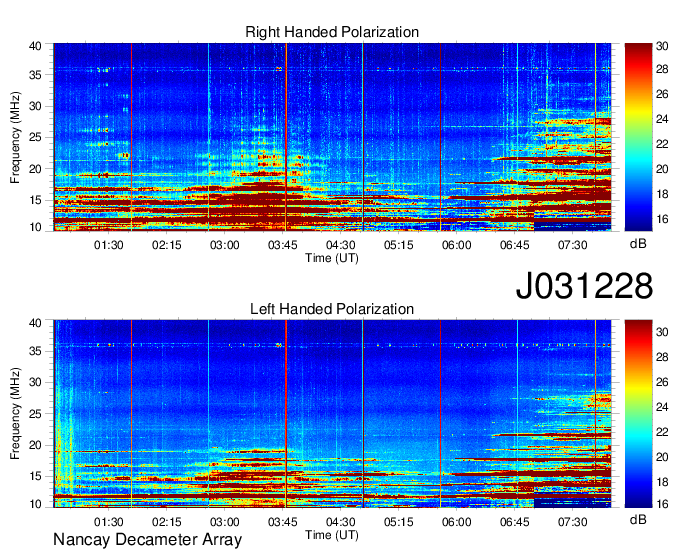Click "04:30" time tick on right-handed plot

[x=340, y=245]
